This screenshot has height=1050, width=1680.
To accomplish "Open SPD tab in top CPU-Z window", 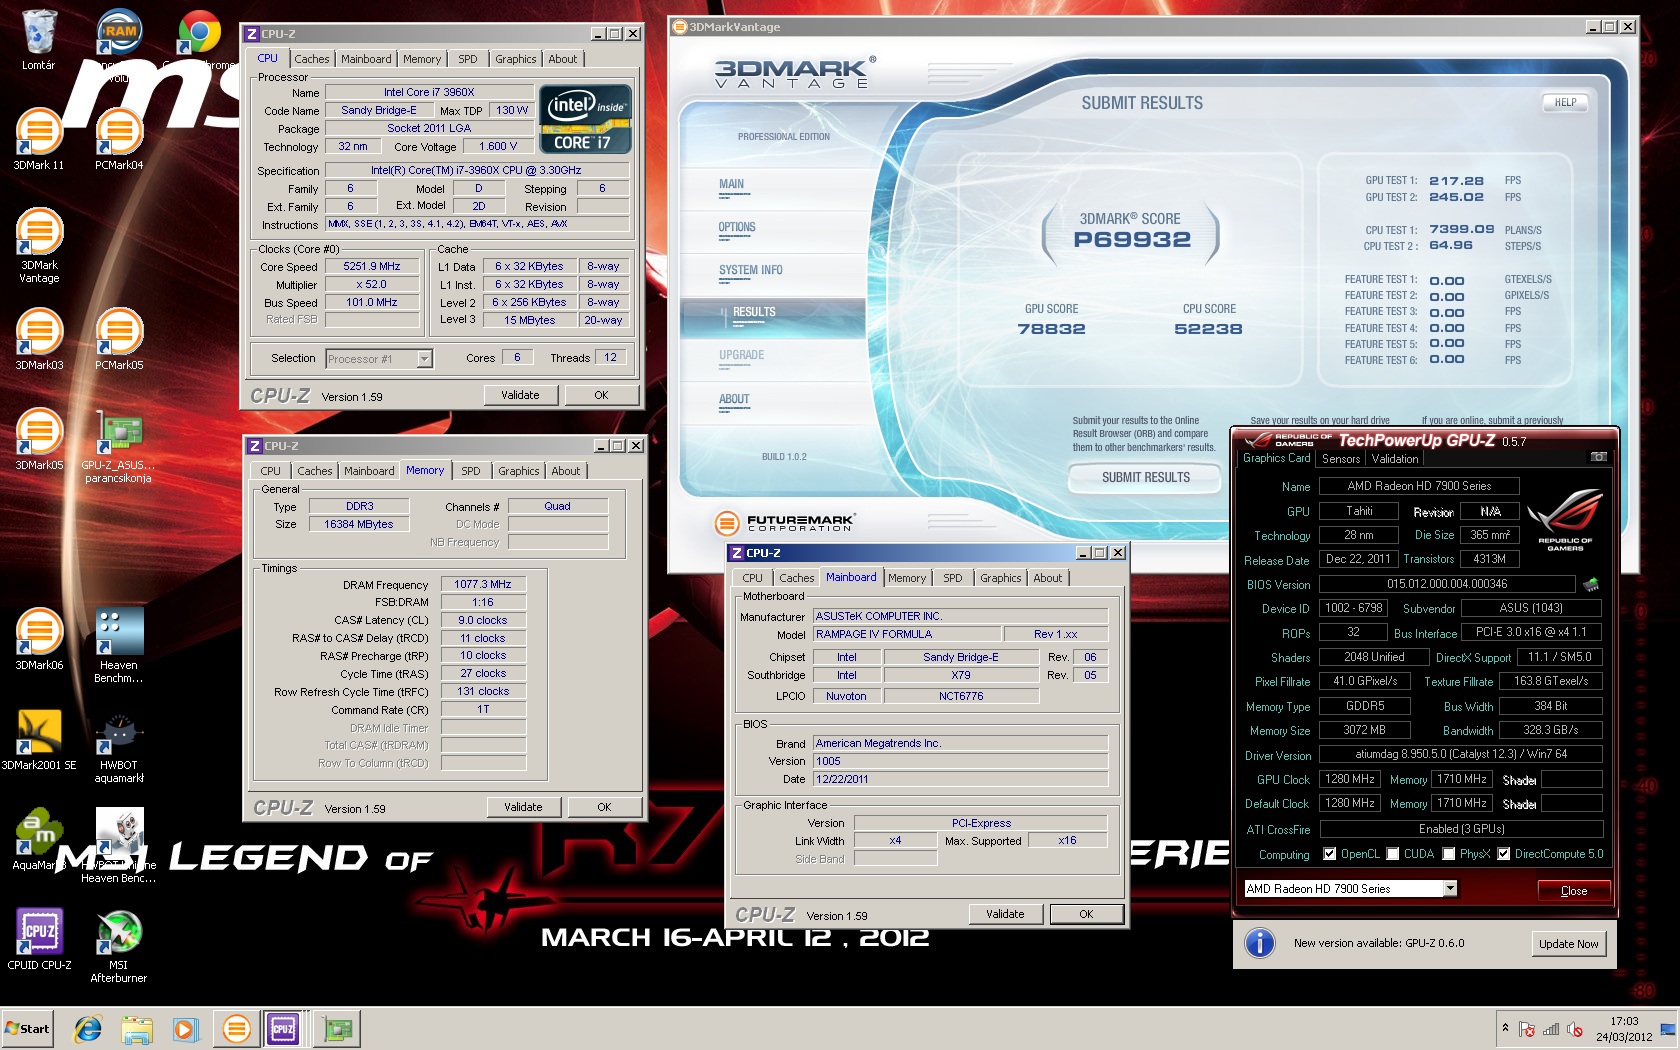I will click(x=468, y=59).
